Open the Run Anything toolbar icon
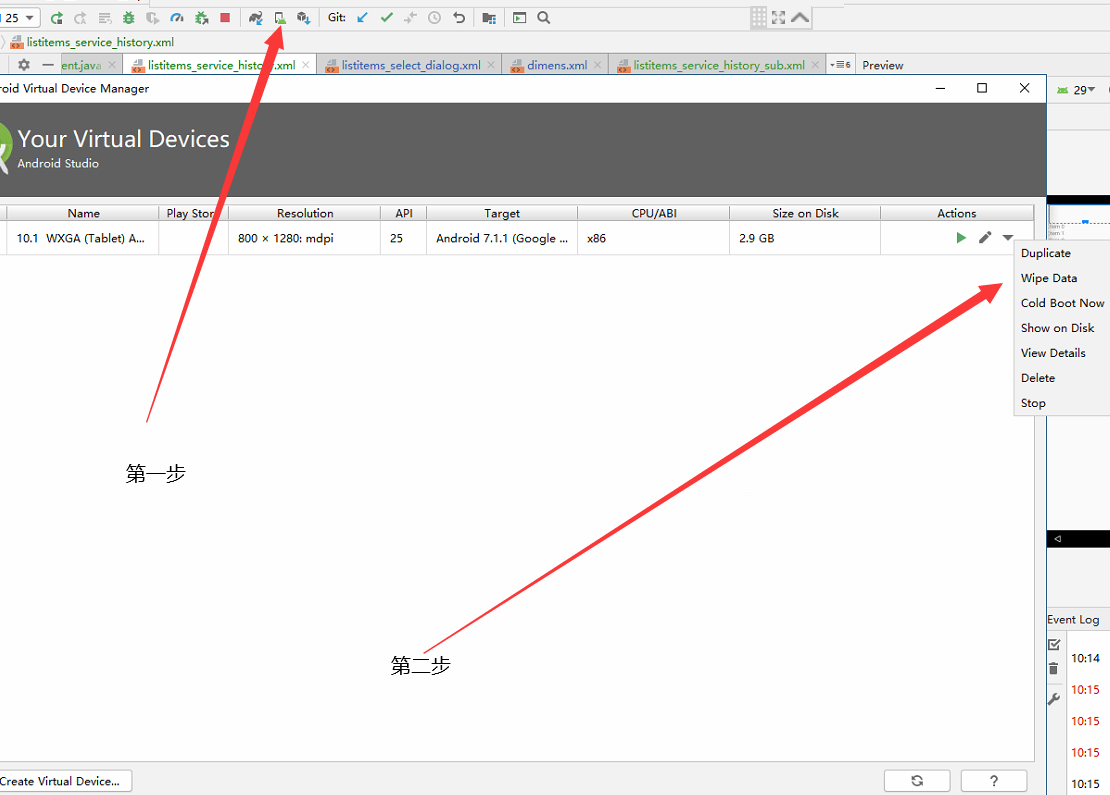 tap(520, 18)
